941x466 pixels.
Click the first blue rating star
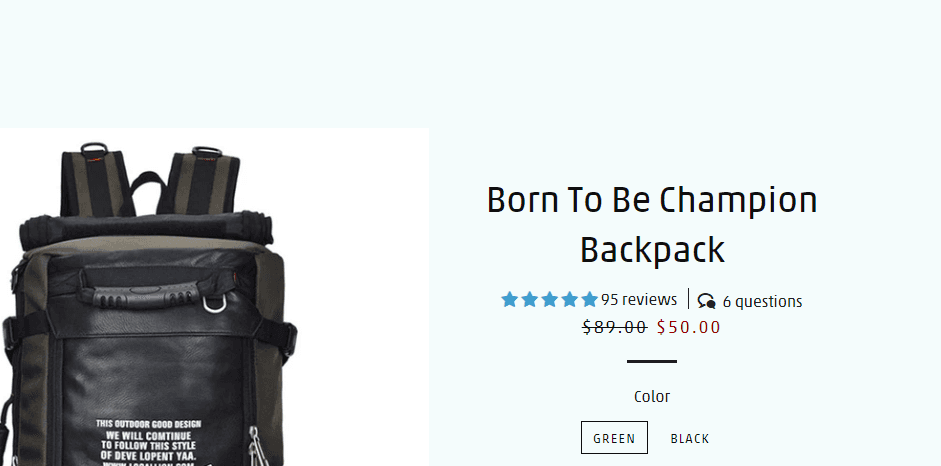click(x=510, y=299)
